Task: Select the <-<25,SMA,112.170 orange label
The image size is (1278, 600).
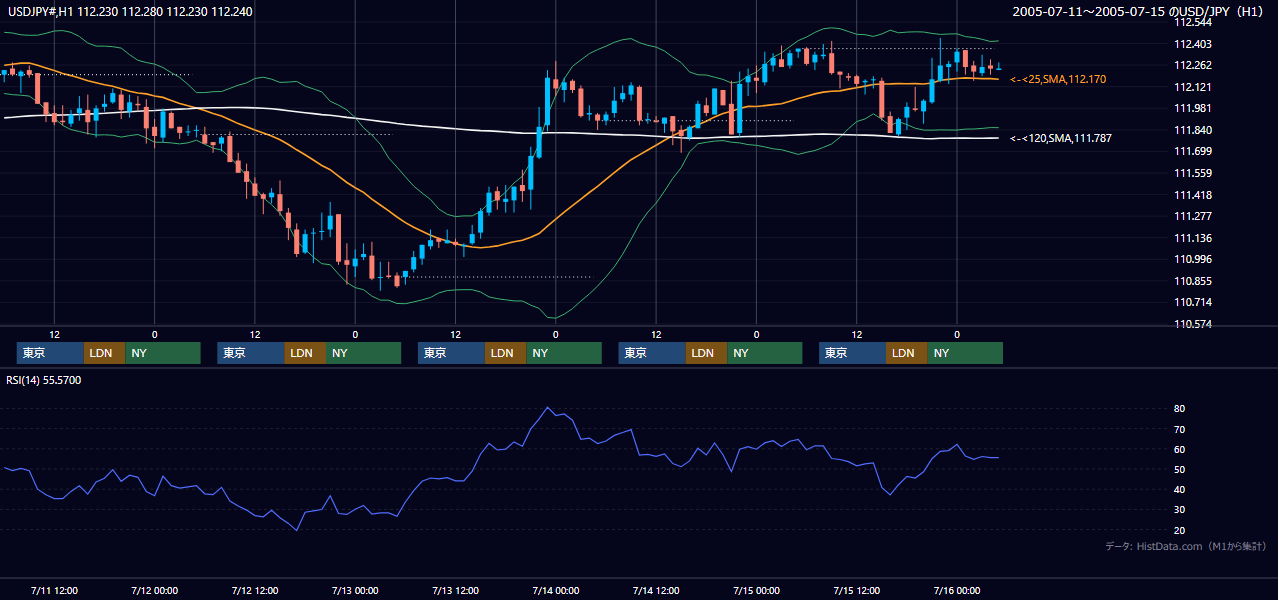Action: tap(1058, 79)
